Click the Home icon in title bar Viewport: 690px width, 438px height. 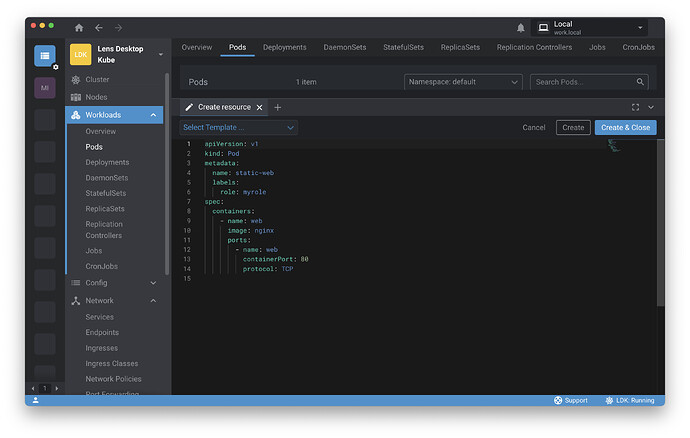[x=79, y=27]
